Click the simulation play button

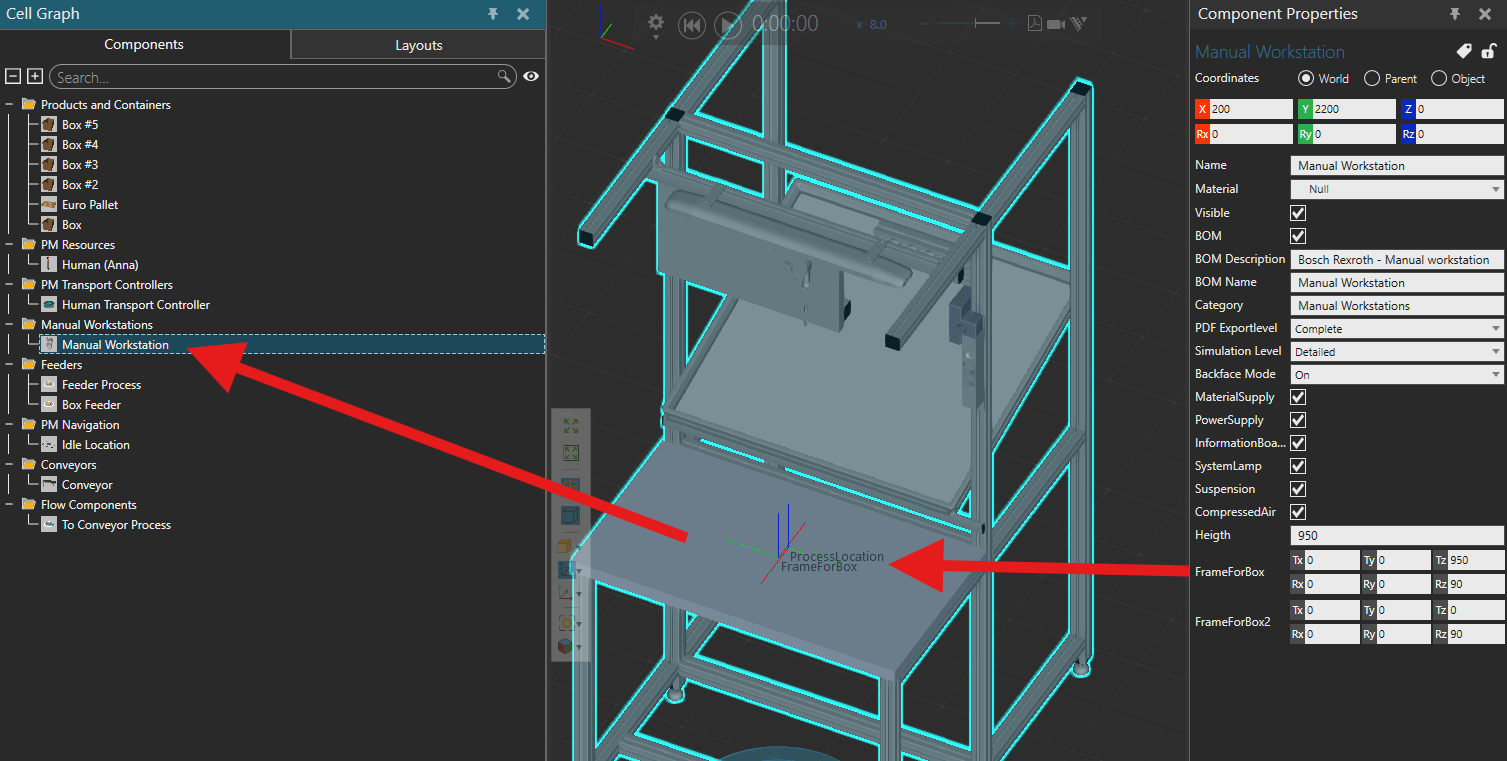pyautogui.click(x=729, y=25)
